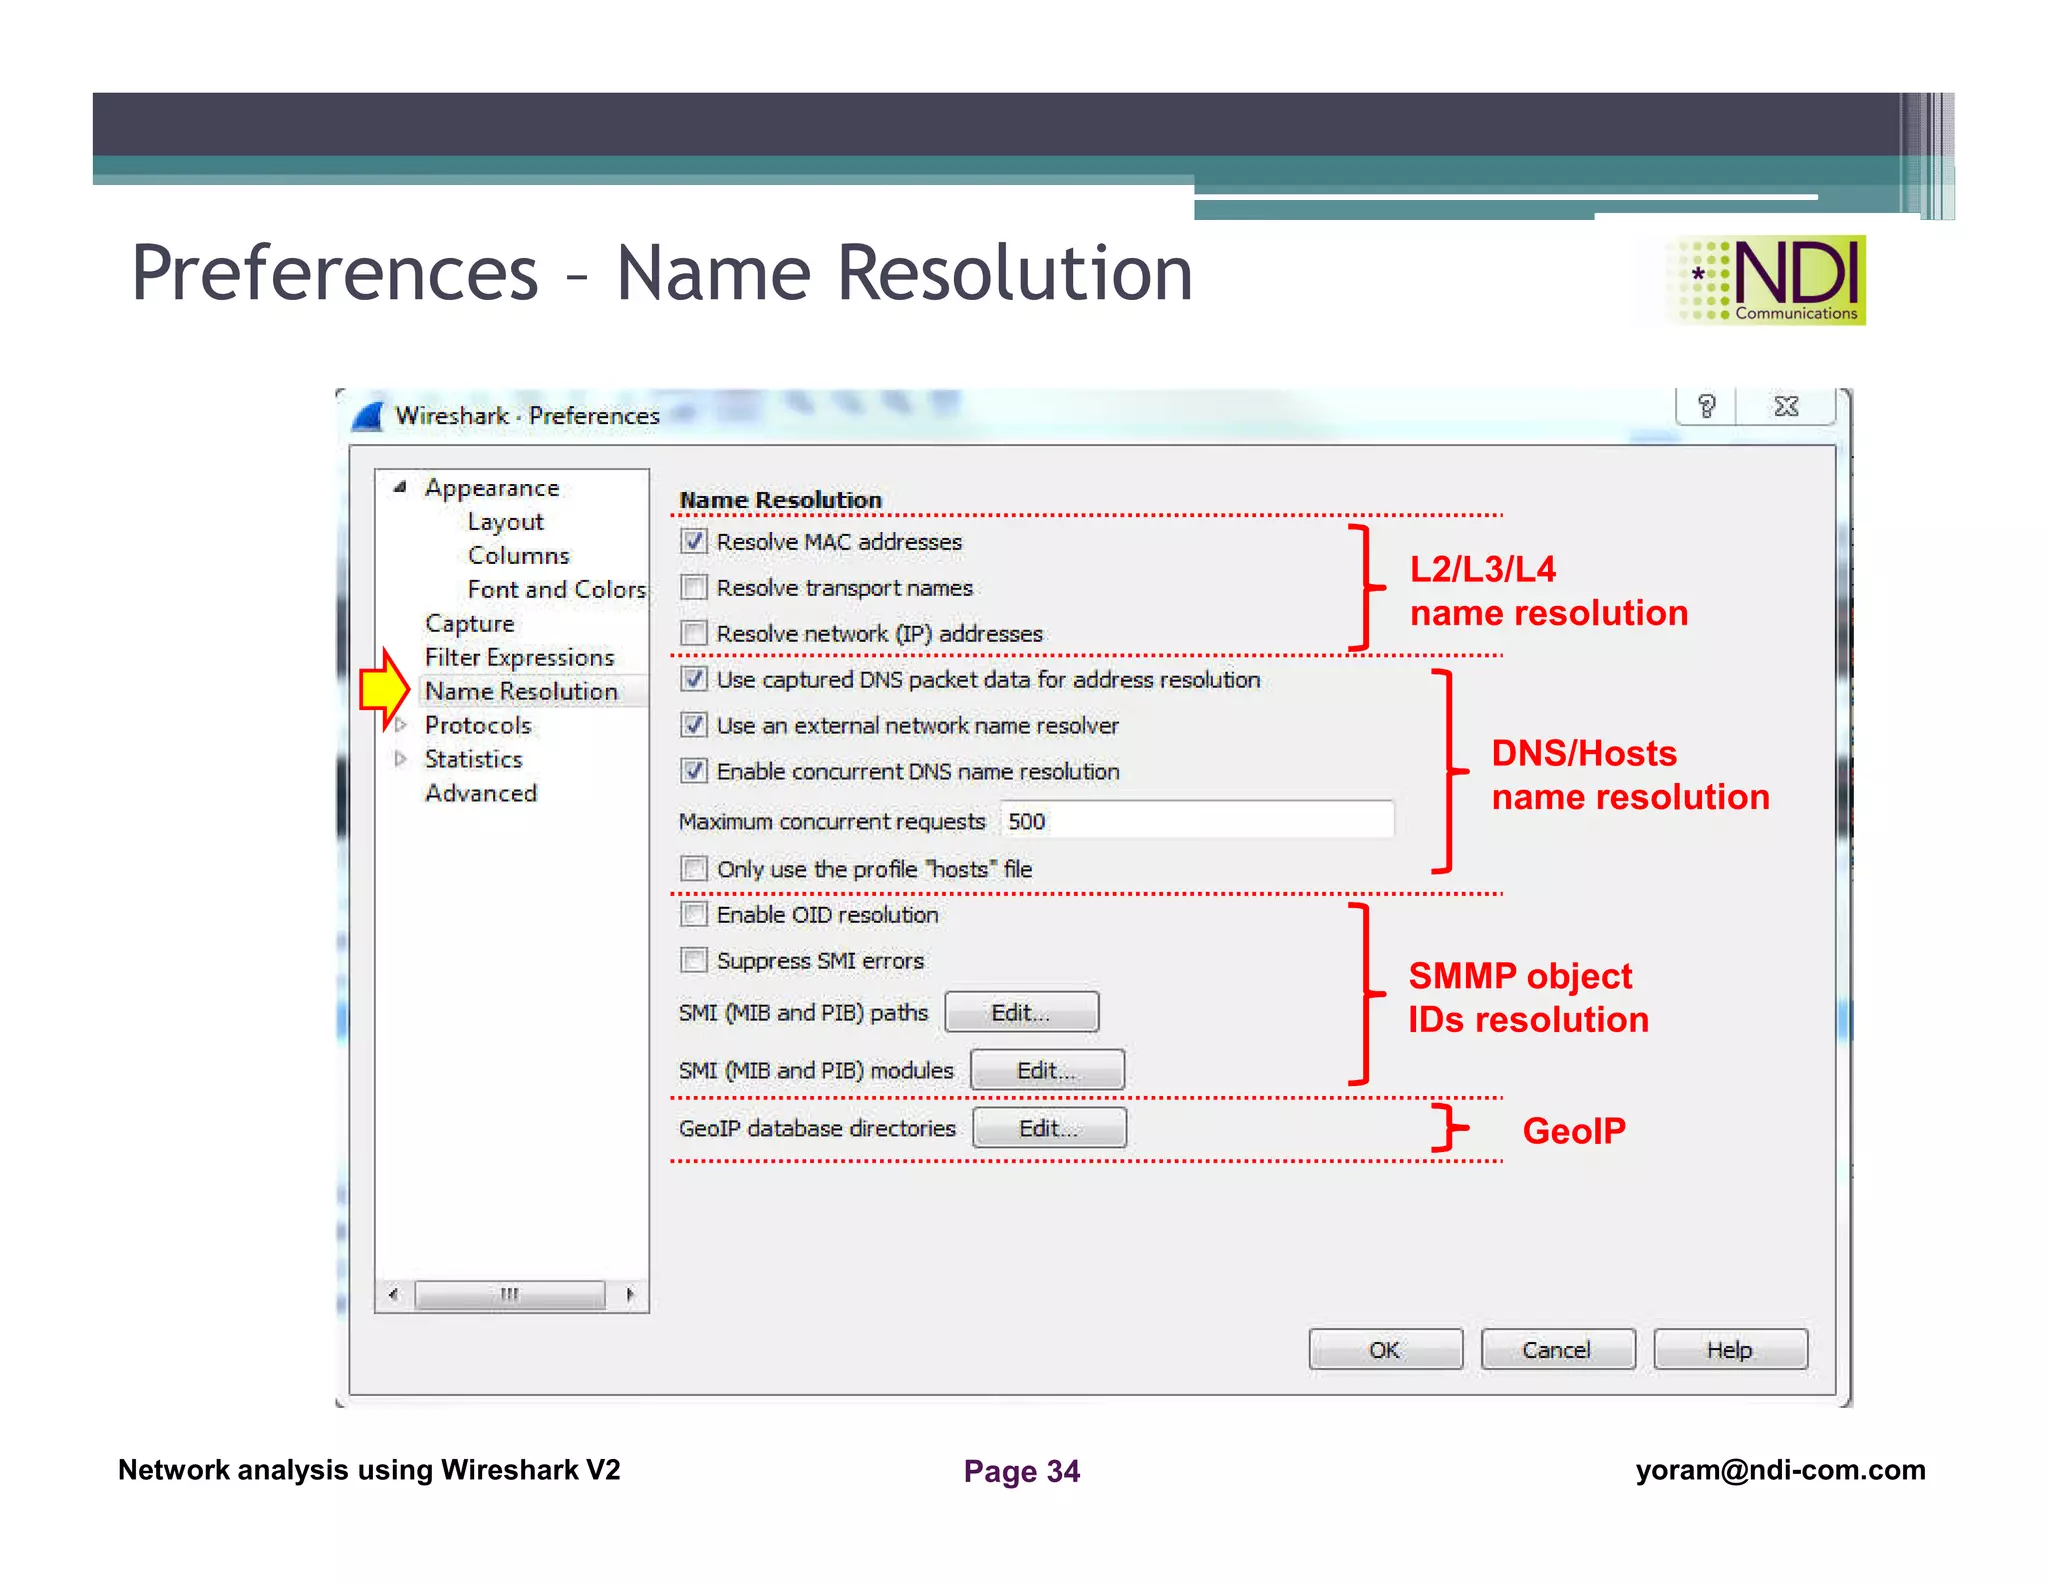2048x1582 pixels.
Task: Uncheck Use captured DNS packet data
Action: point(694,679)
